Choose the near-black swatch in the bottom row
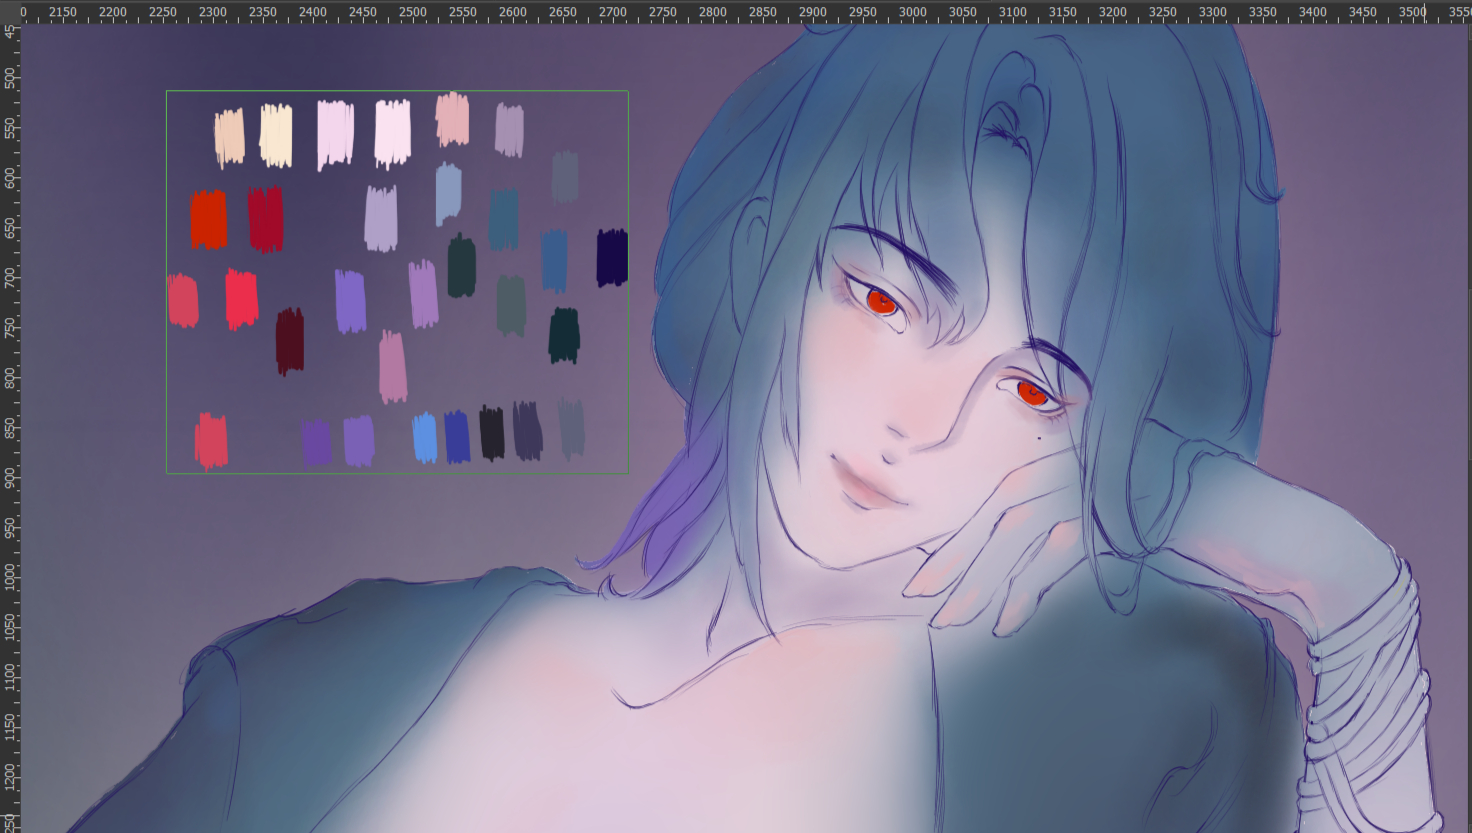1472x833 pixels. click(x=491, y=433)
